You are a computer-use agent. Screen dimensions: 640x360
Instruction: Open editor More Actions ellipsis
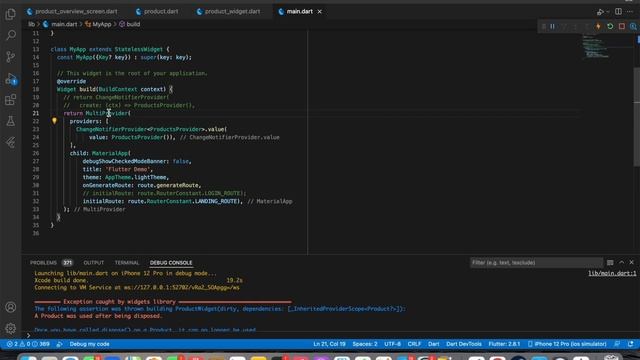(630, 12)
